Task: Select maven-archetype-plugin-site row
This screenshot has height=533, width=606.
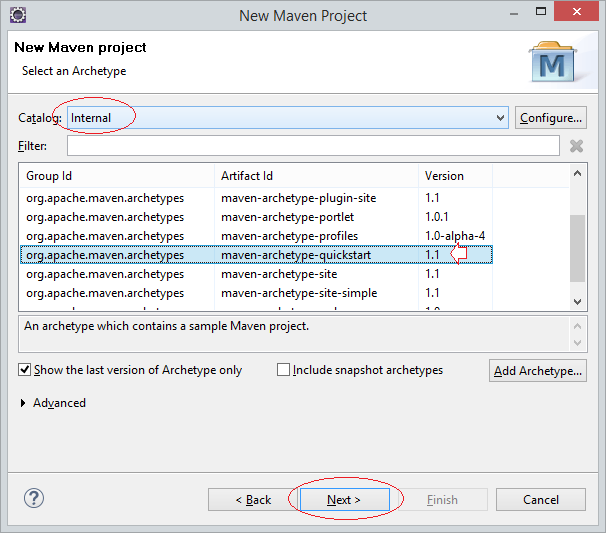Action: [256, 198]
